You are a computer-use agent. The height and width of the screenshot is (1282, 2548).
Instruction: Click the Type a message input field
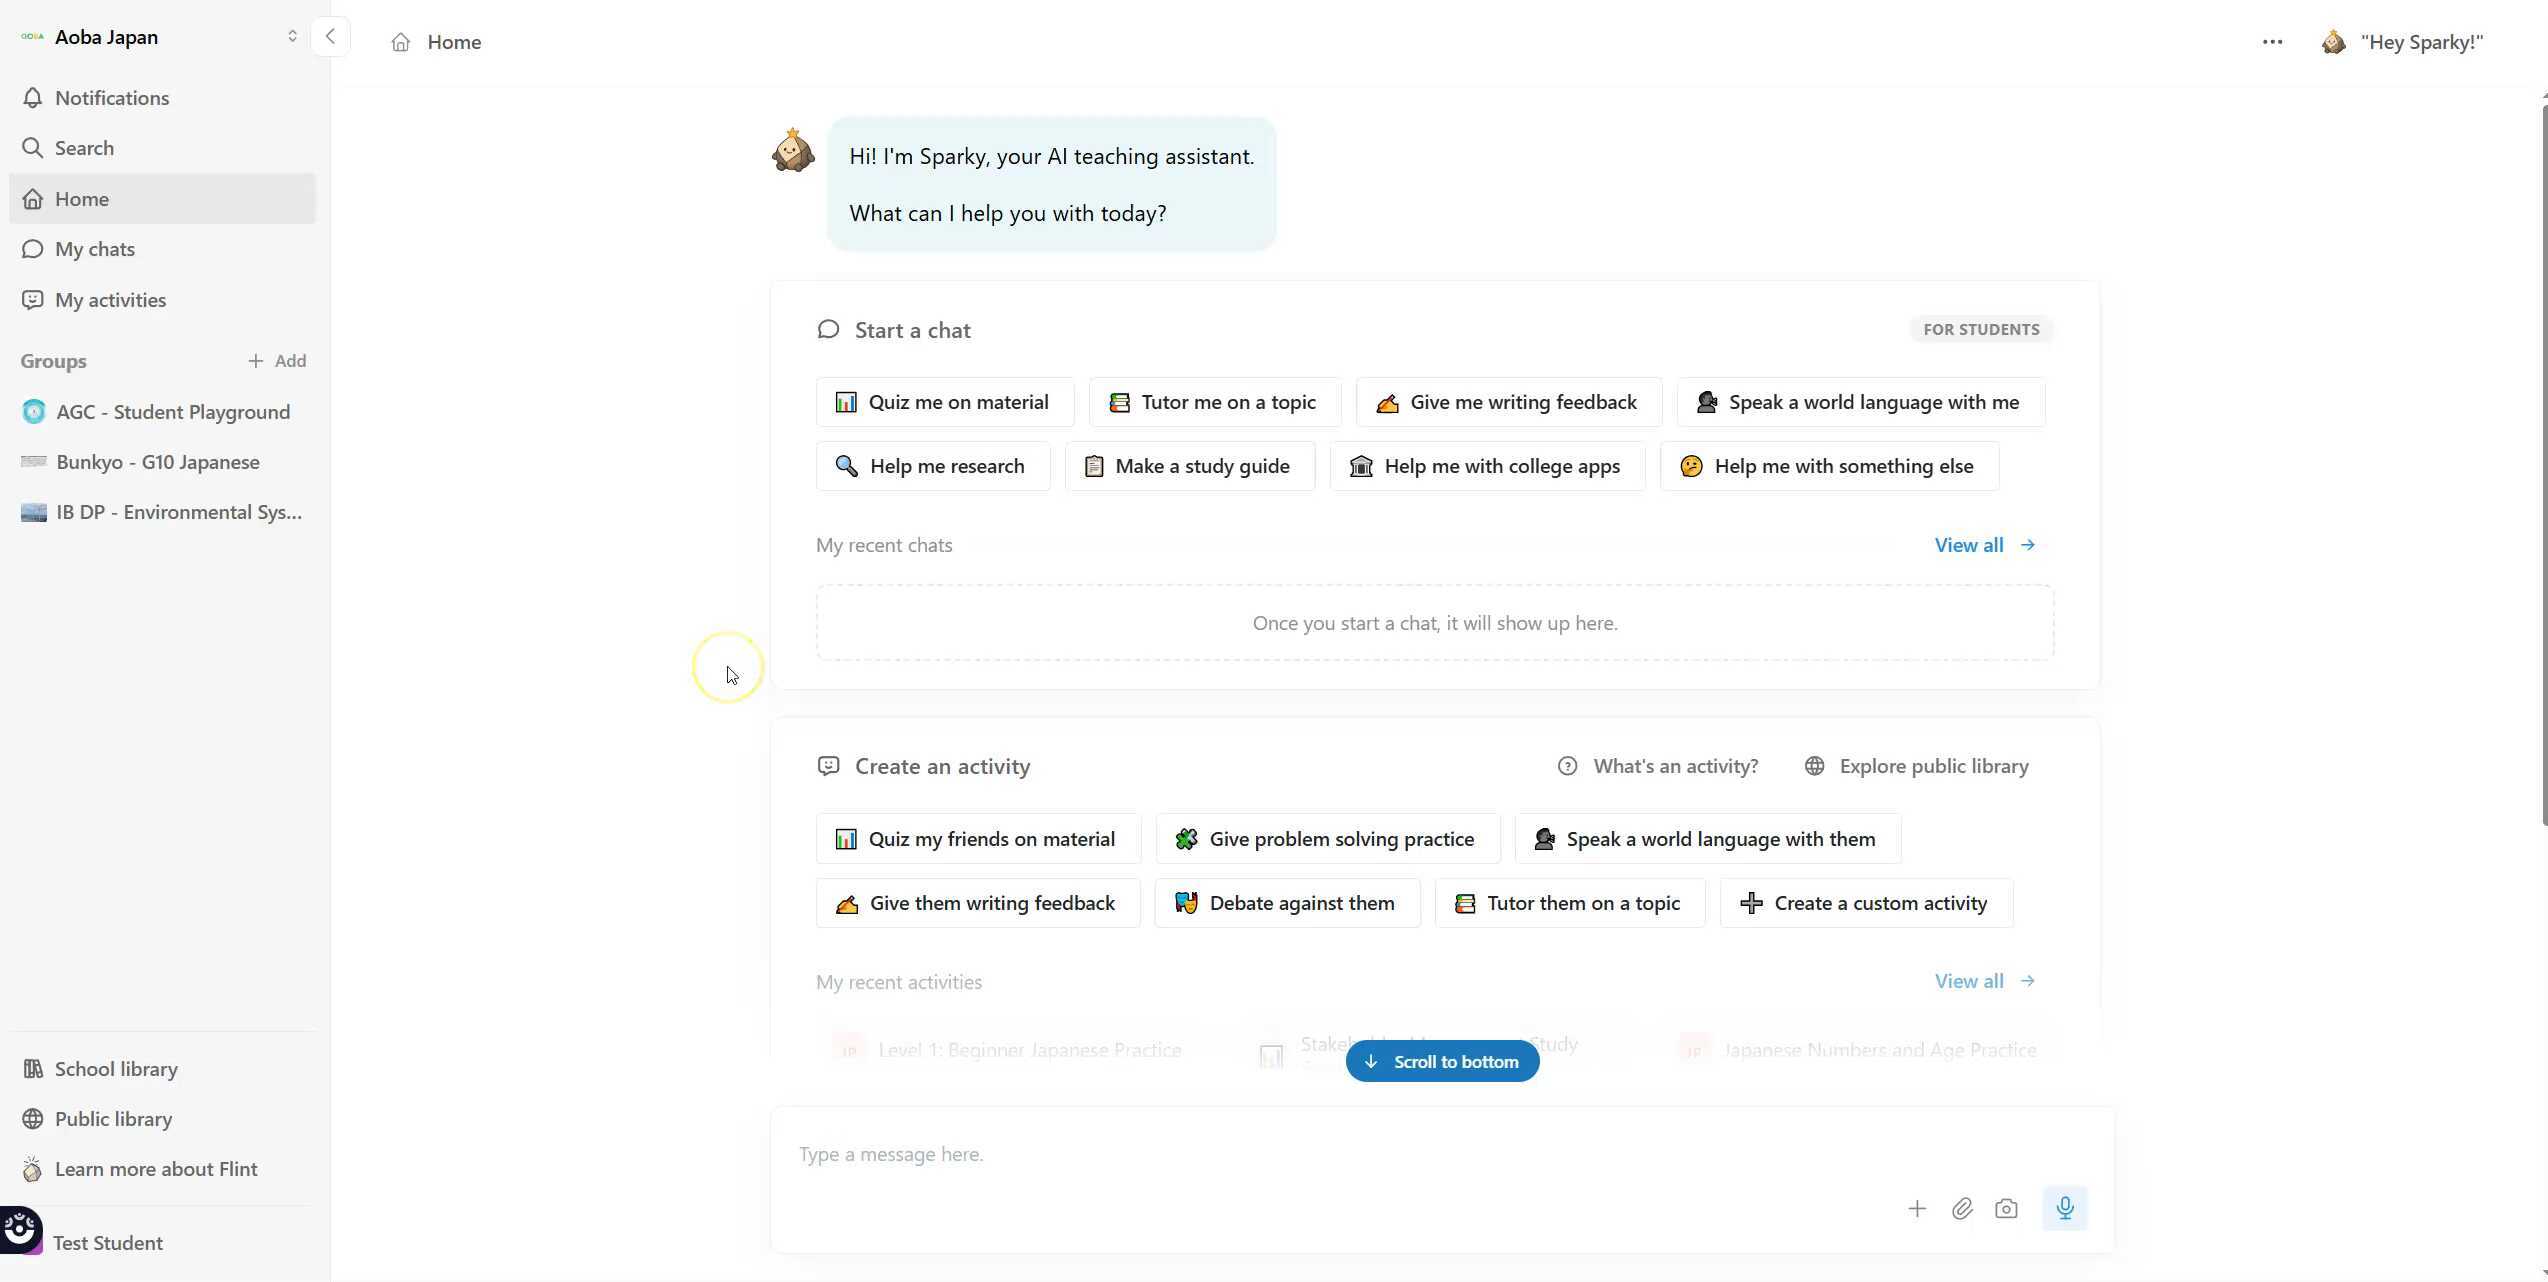click(x=1300, y=1154)
